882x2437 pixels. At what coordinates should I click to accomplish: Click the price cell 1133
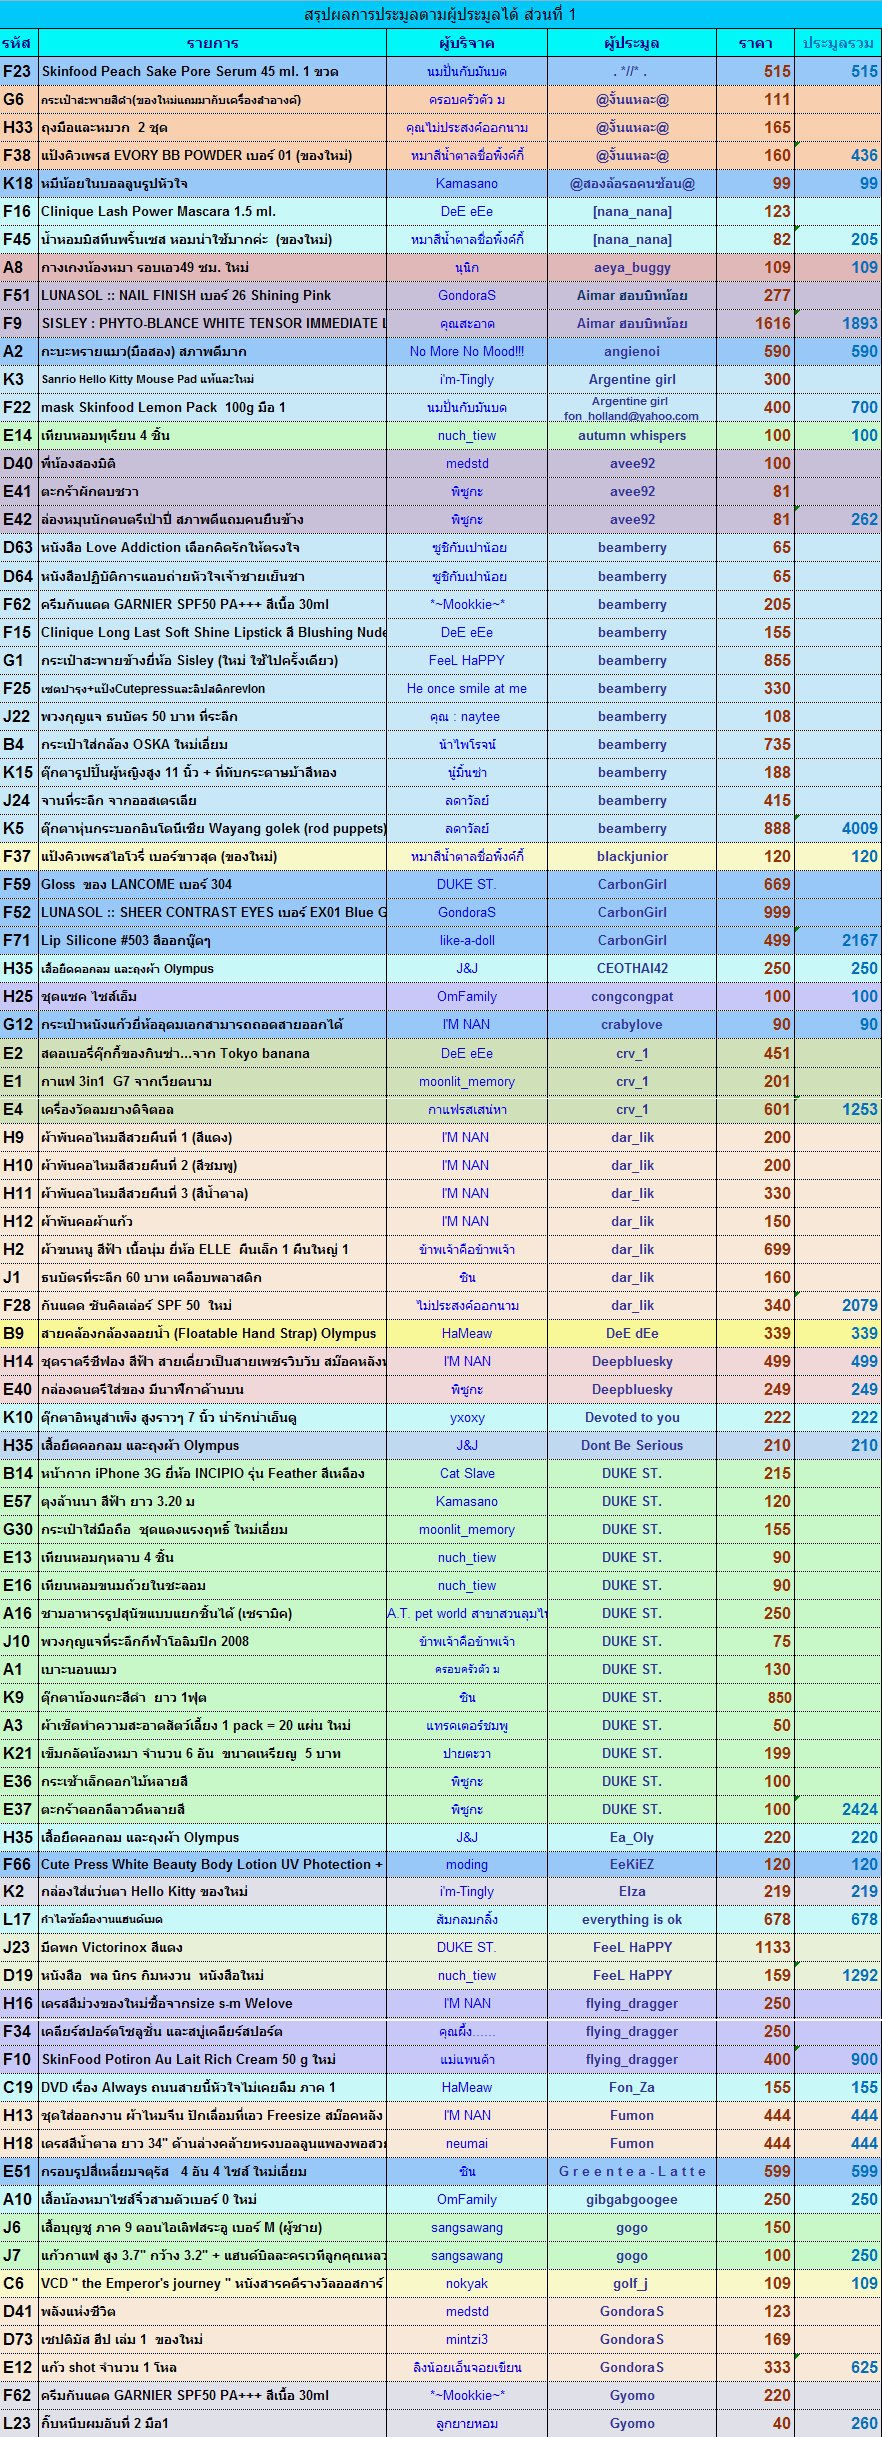pos(755,1947)
